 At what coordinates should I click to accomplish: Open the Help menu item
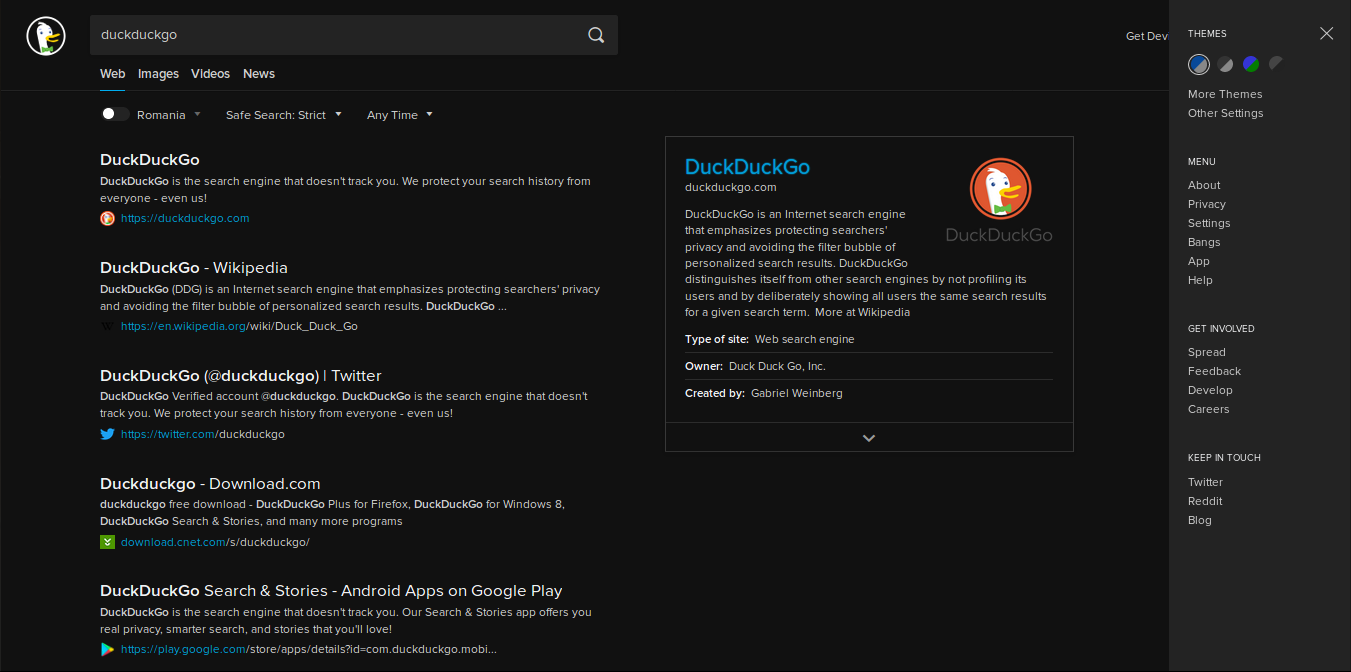tap(1200, 280)
